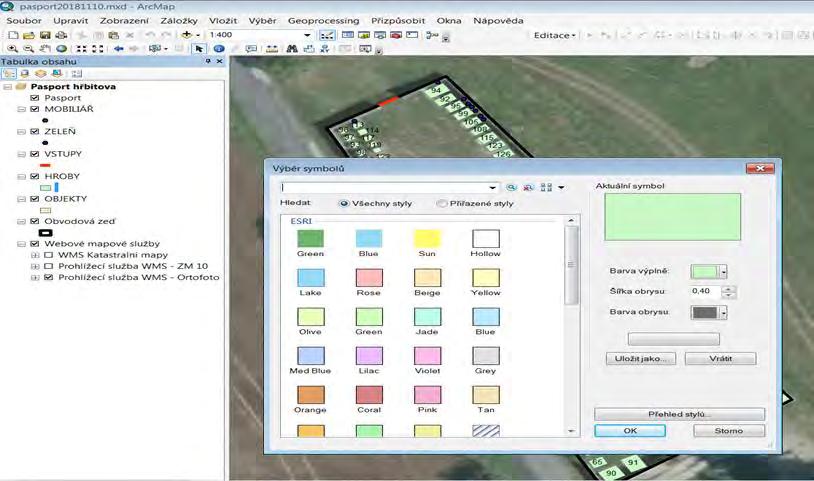The image size is (814, 481).
Task: Click the Fixed Zoom Out arrows icon
Action: click(x=98, y=49)
